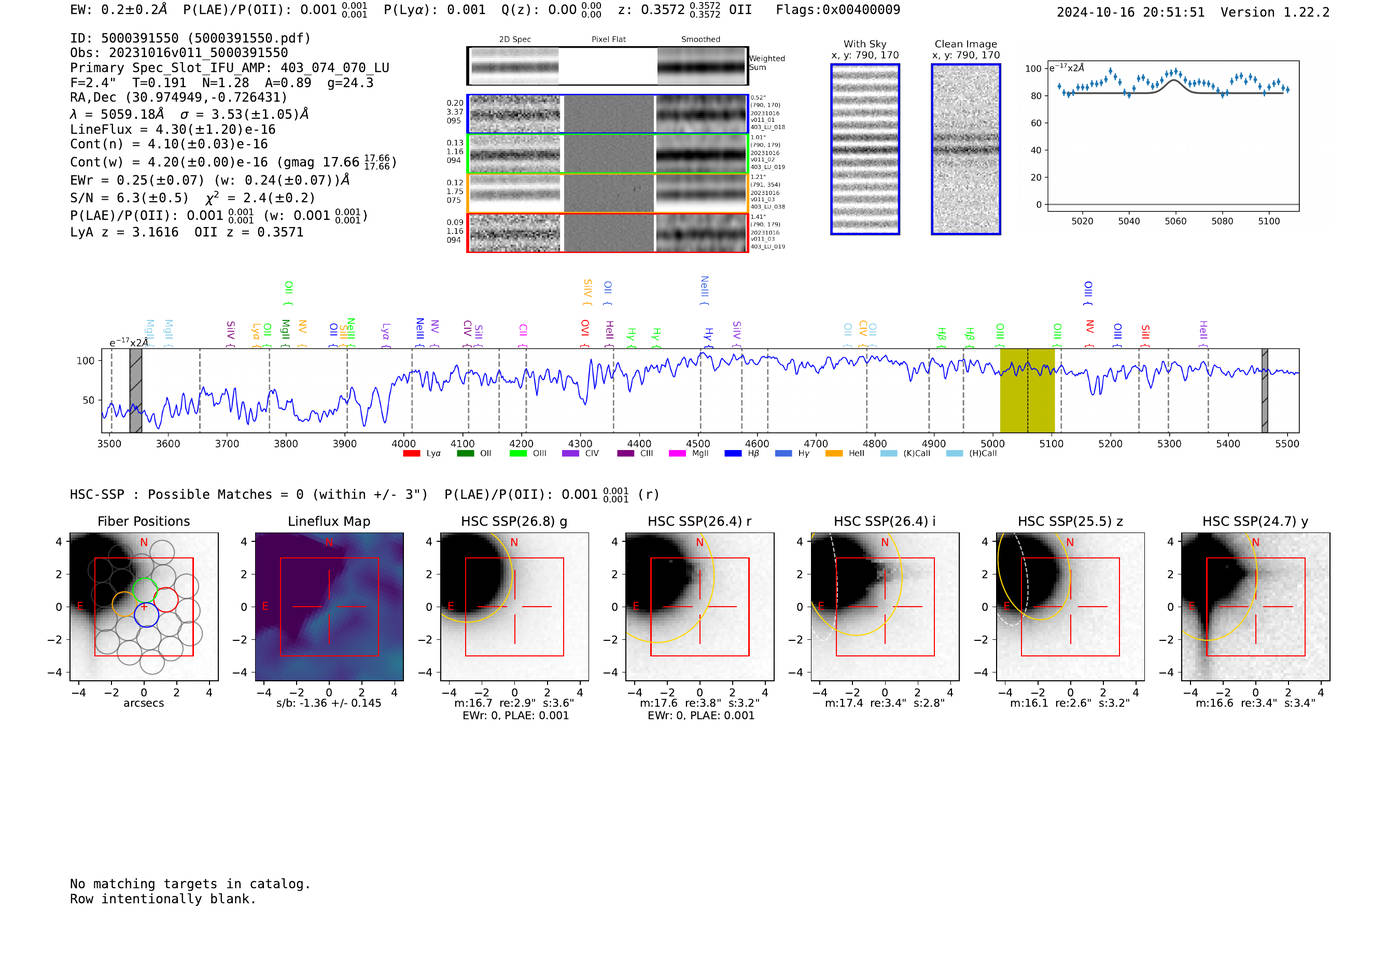
Task: Click the HSC-SSP Possible Matches heading
Action: tap(249, 494)
